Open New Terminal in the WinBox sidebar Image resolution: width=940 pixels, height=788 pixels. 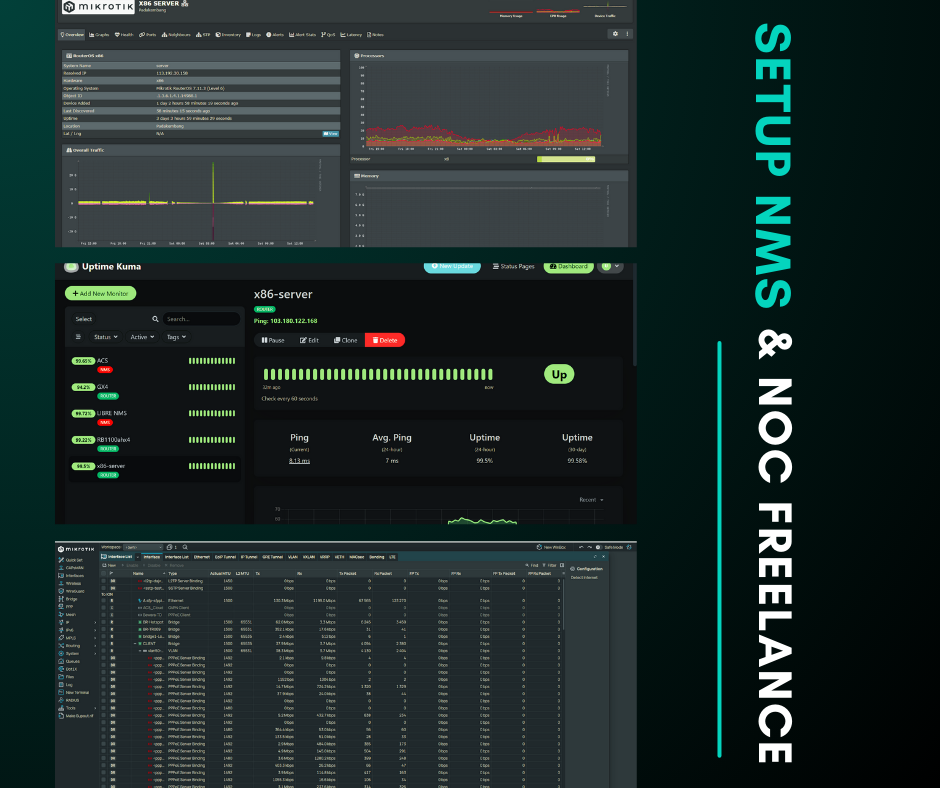(81, 692)
